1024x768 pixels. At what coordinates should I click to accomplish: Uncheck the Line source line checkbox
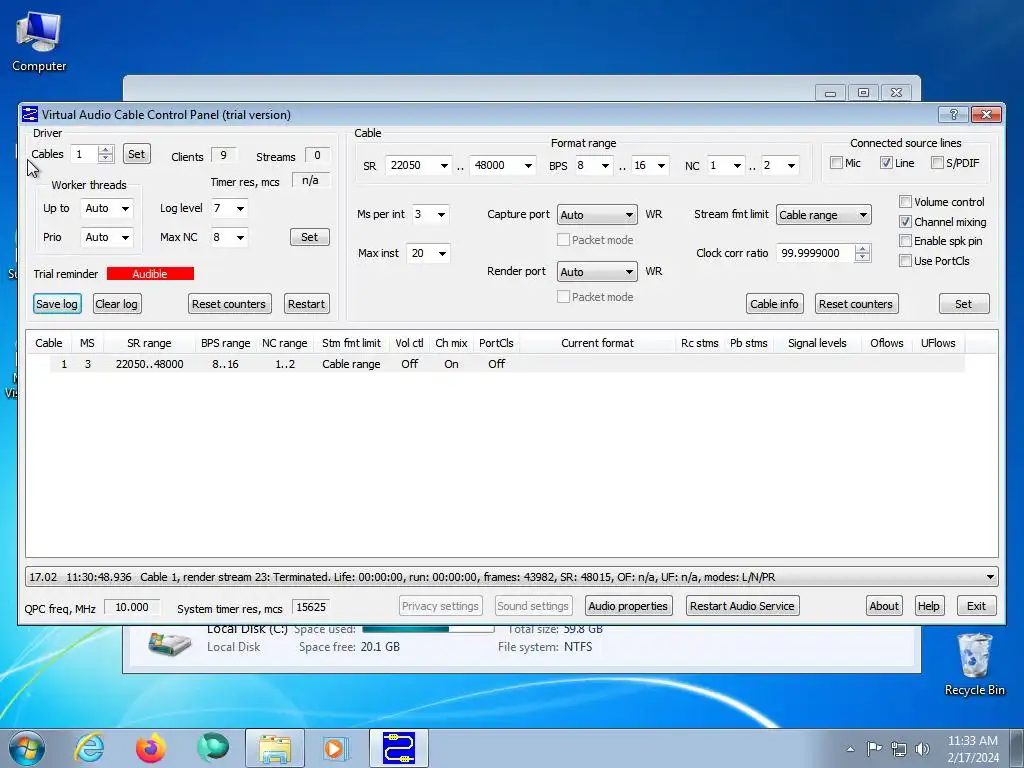point(886,163)
